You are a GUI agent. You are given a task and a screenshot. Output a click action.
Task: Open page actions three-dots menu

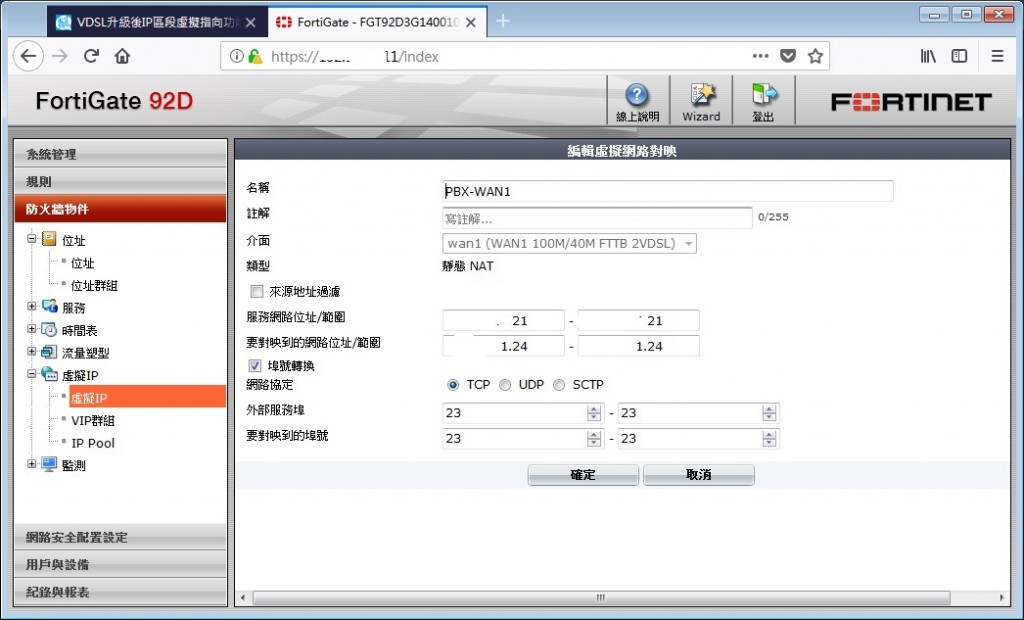(760, 56)
